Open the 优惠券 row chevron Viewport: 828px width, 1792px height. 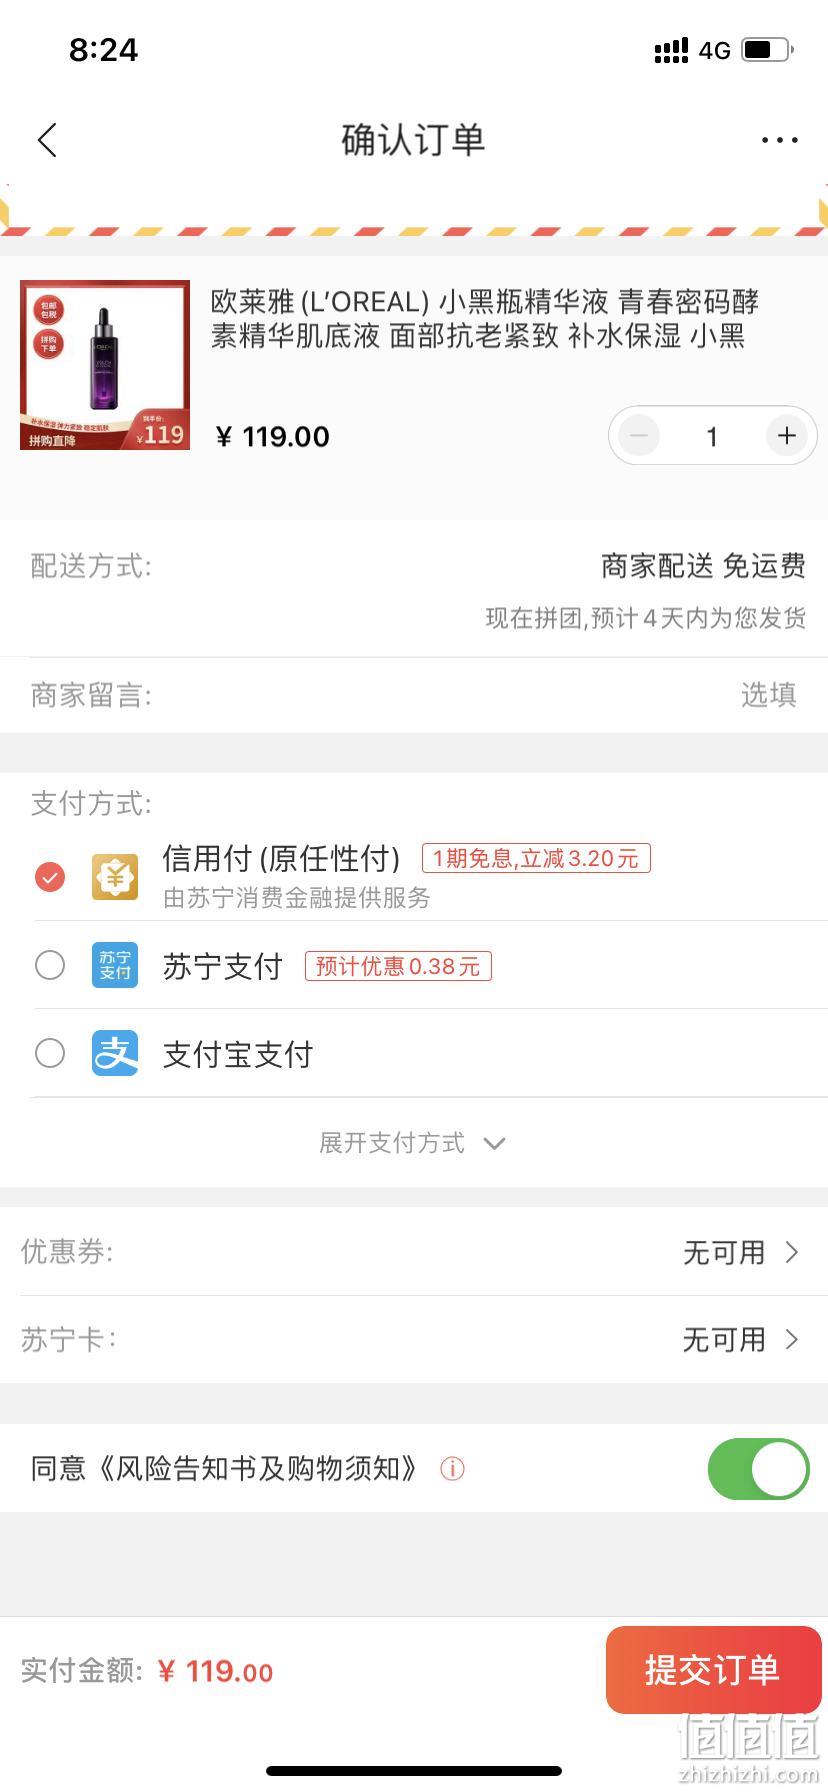(x=791, y=1252)
